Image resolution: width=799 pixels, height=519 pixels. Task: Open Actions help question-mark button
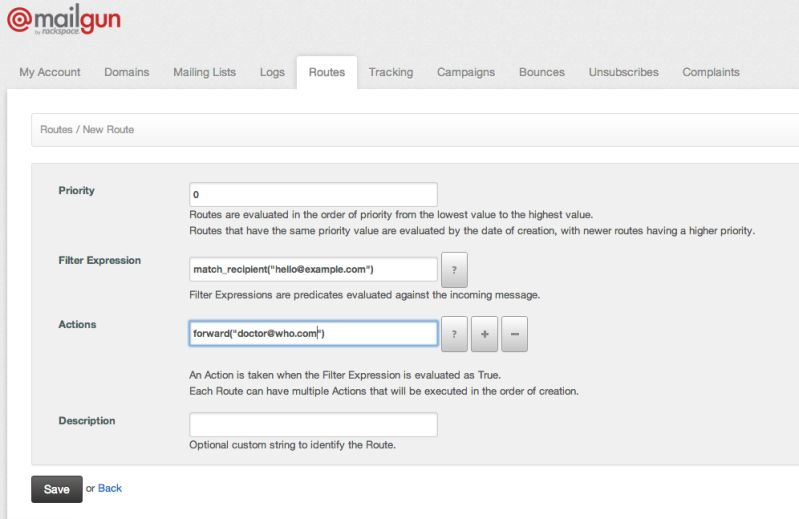454,334
